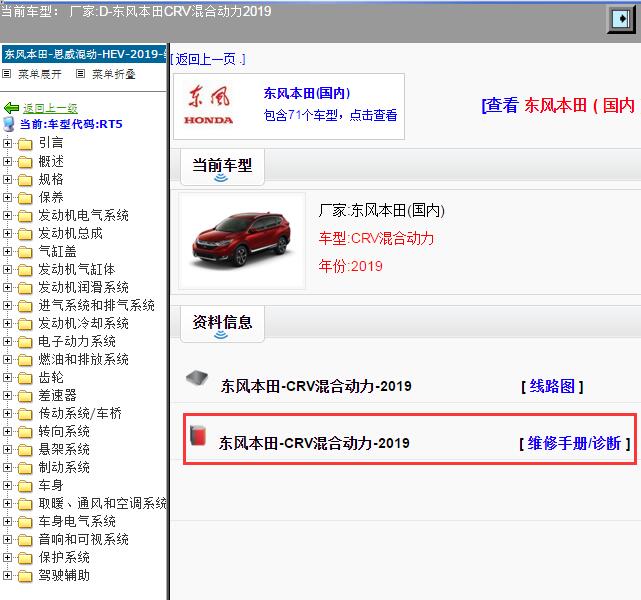Click 菜单折叠 to collapse all menus
This screenshot has width=641, height=600.
click(x=113, y=74)
